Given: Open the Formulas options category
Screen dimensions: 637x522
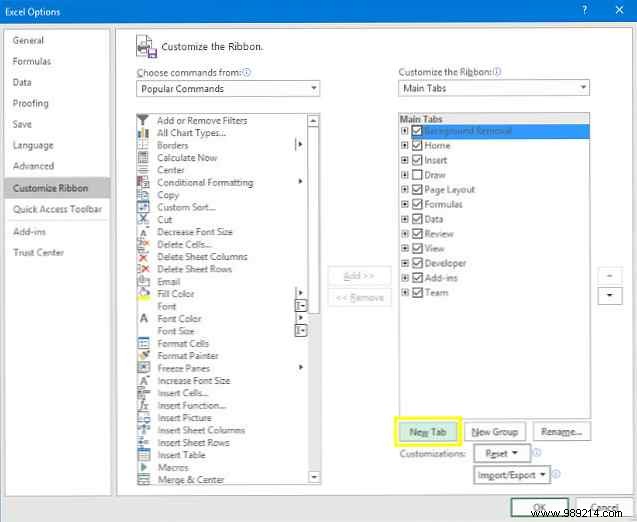Looking at the screenshot, I should (x=32, y=61).
